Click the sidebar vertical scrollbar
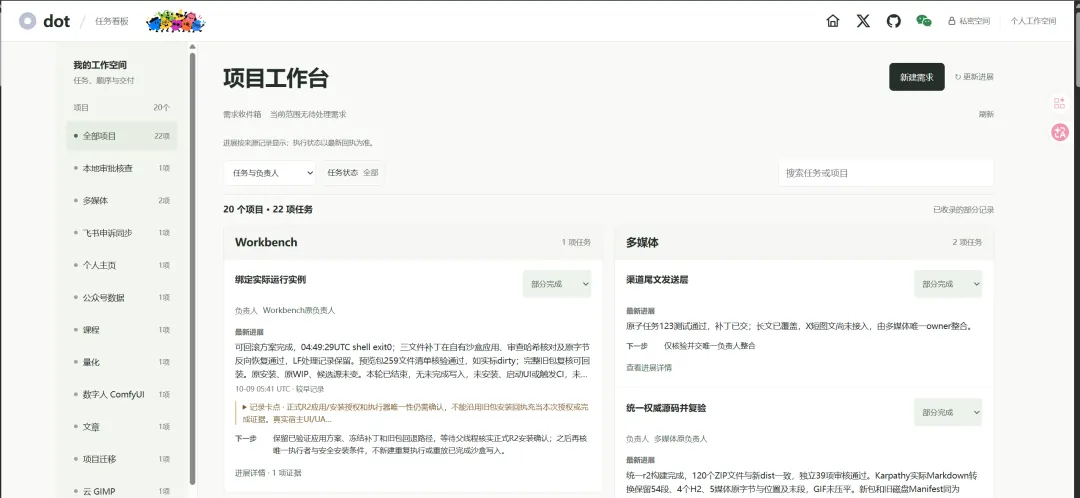Screen dimensions: 1080x498 click(192, 269)
